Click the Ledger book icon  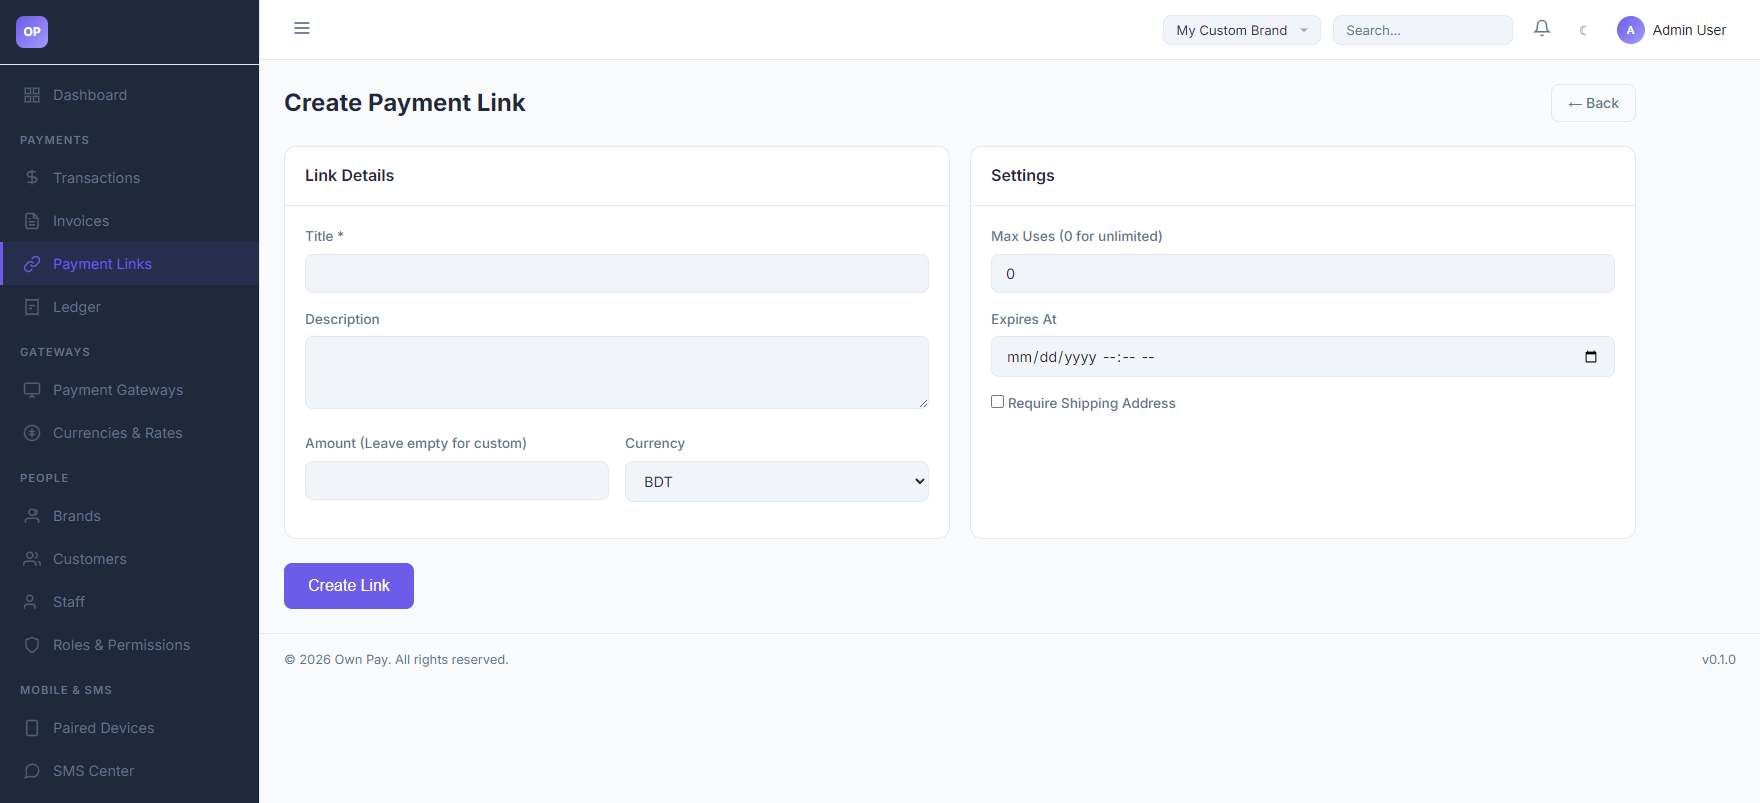pos(32,307)
